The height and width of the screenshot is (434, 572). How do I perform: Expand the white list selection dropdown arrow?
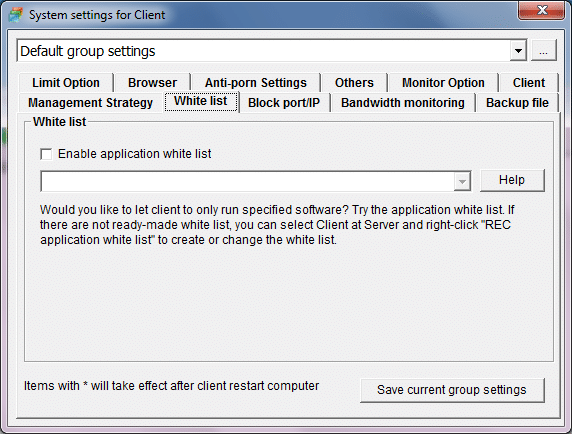(x=462, y=181)
